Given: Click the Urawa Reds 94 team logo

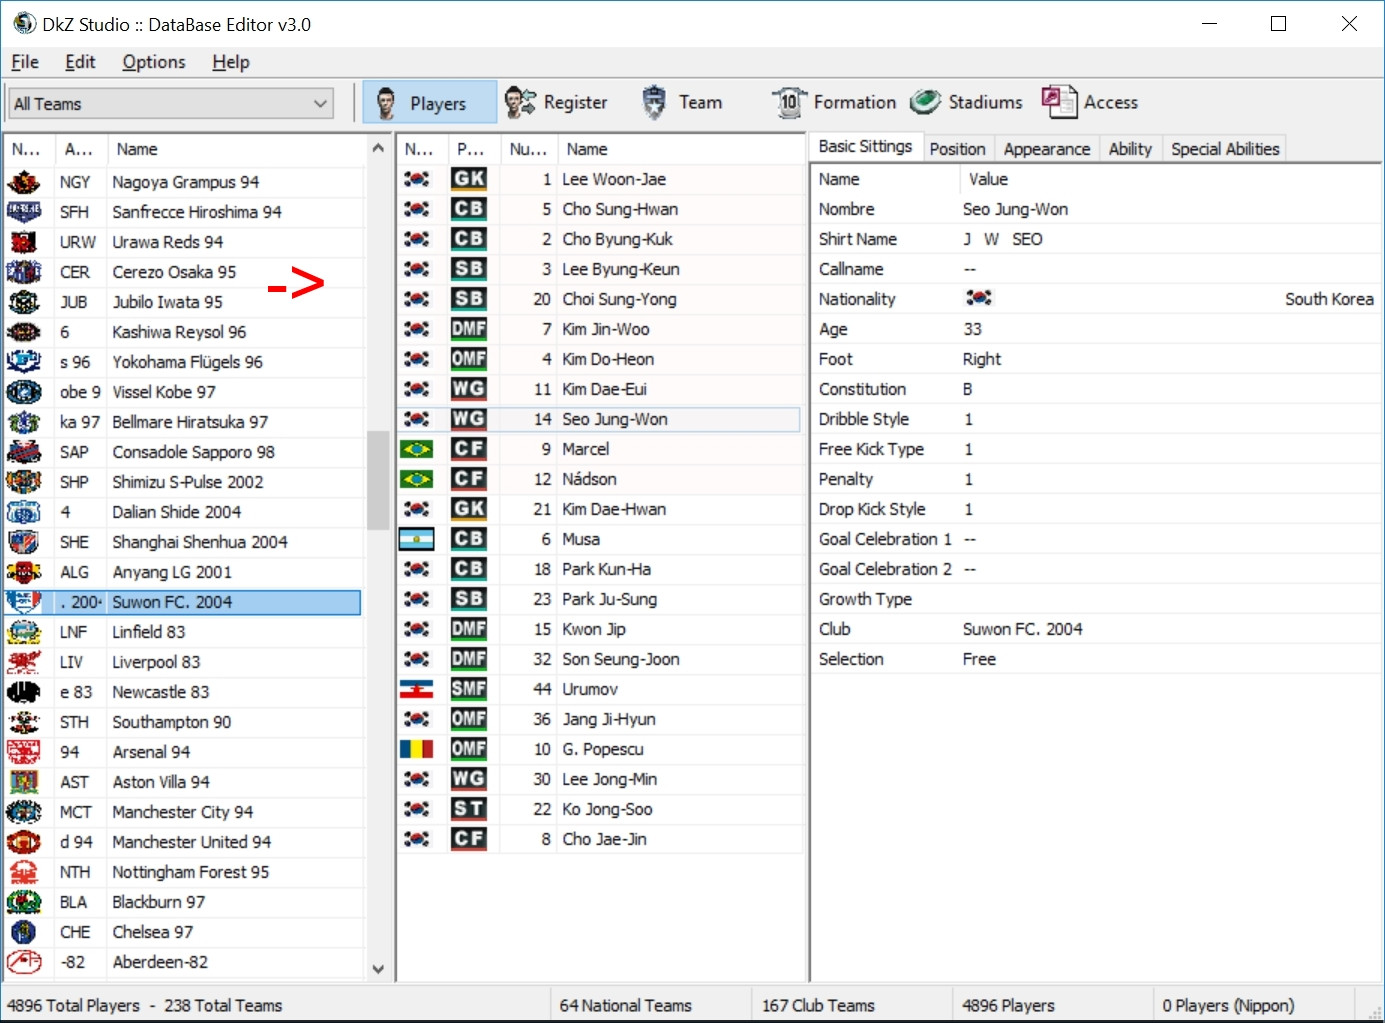Looking at the screenshot, I should (24, 242).
